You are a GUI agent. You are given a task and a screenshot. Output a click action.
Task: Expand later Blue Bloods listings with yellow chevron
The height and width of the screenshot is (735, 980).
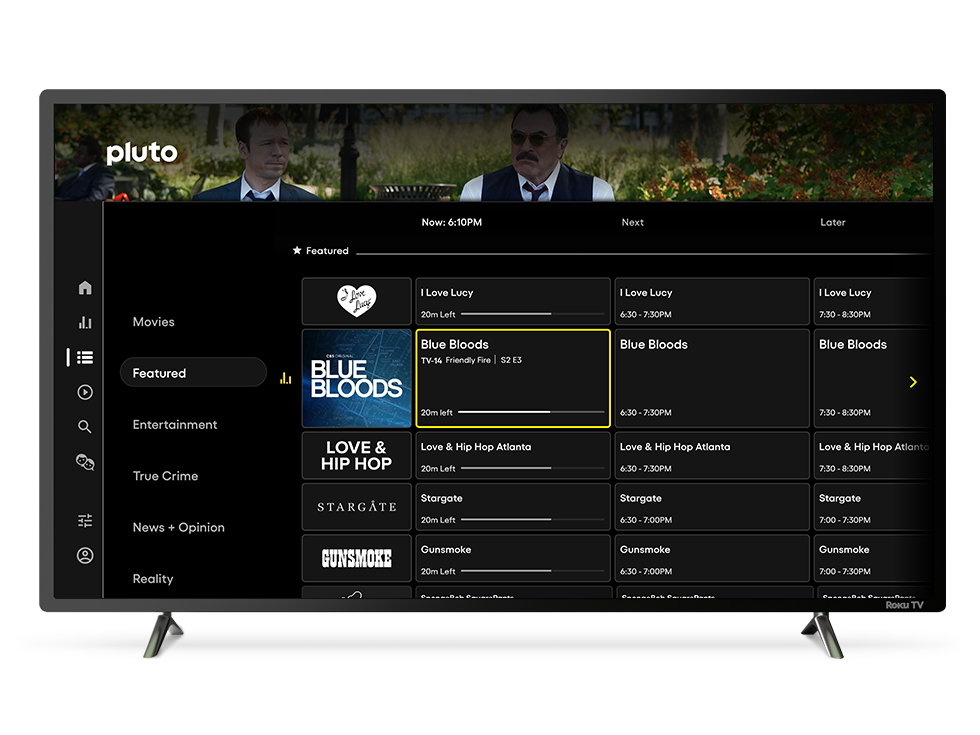[912, 381]
